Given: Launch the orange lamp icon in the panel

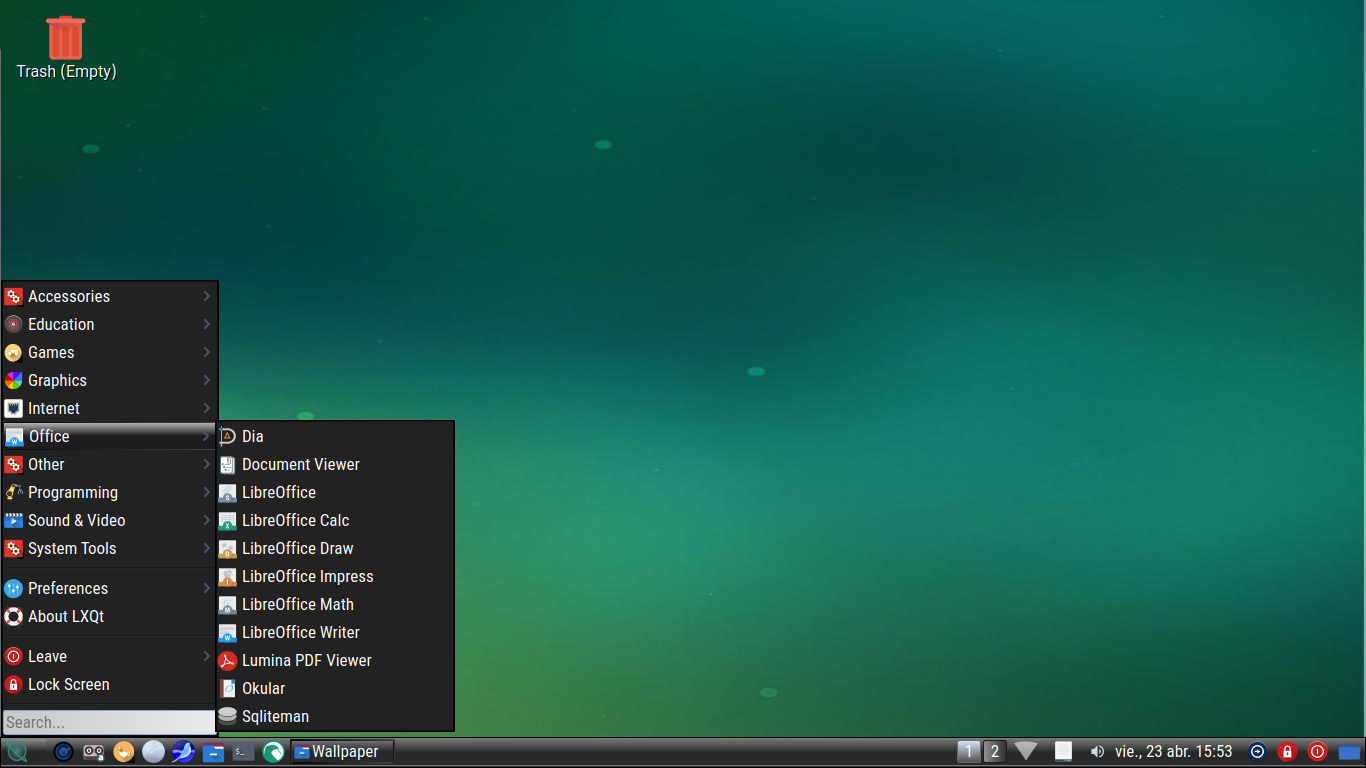Looking at the screenshot, I should 123,752.
